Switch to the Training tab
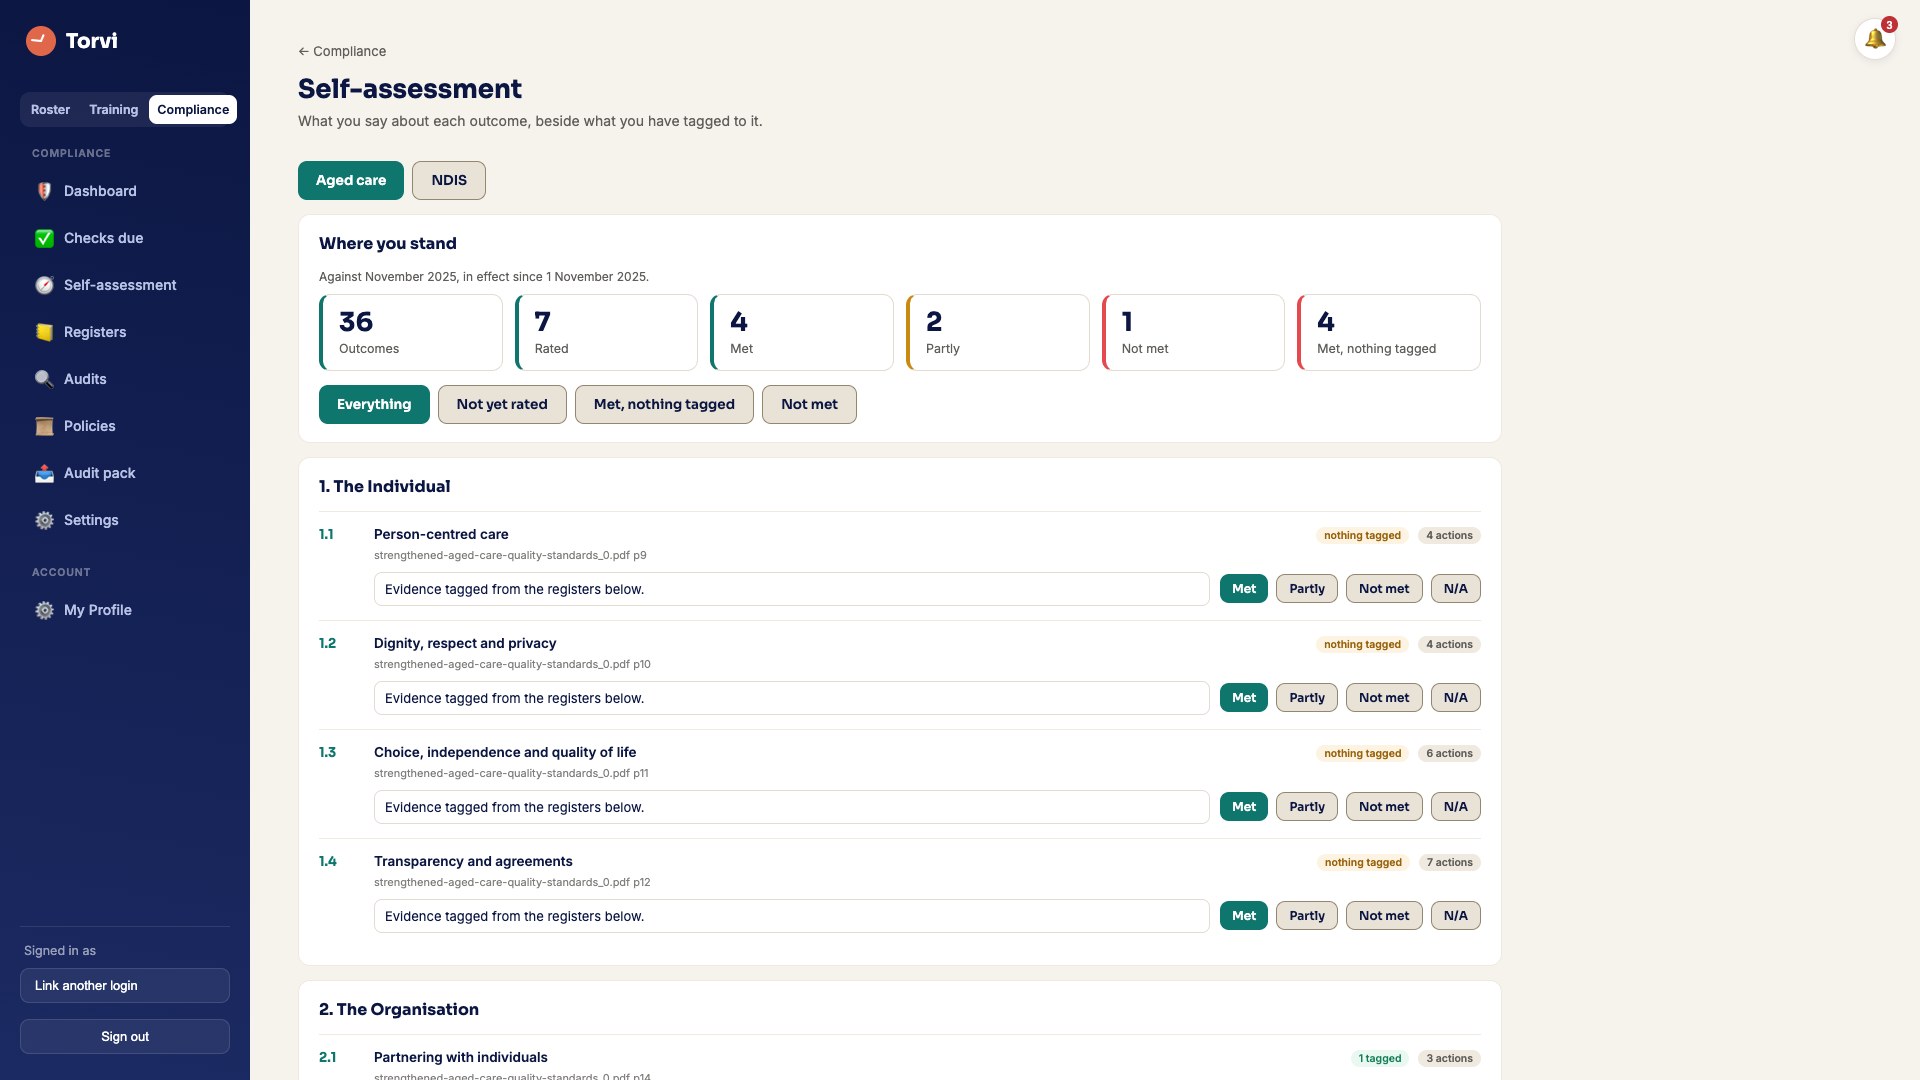 [113, 110]
